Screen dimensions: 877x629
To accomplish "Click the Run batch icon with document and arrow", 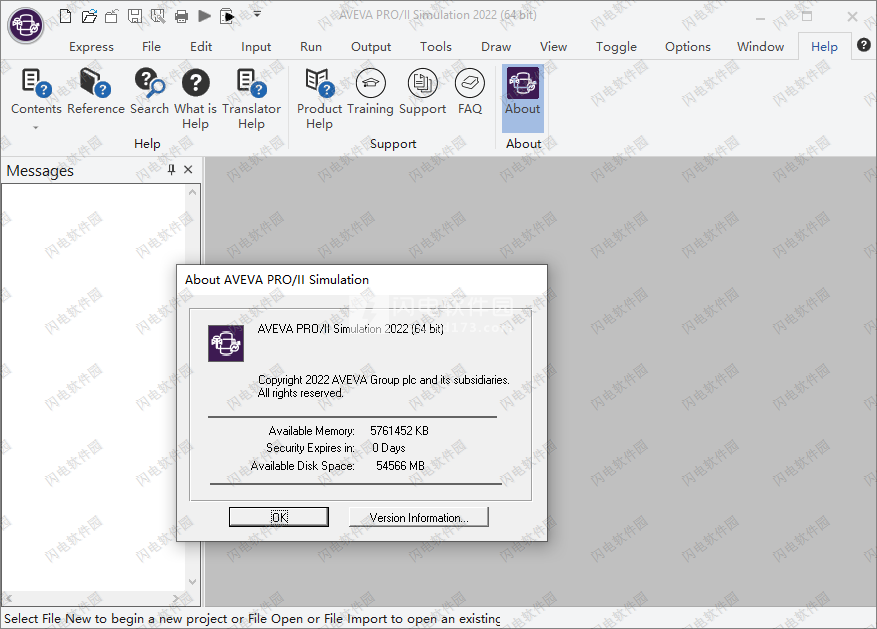I will click(x=227, y=16).
